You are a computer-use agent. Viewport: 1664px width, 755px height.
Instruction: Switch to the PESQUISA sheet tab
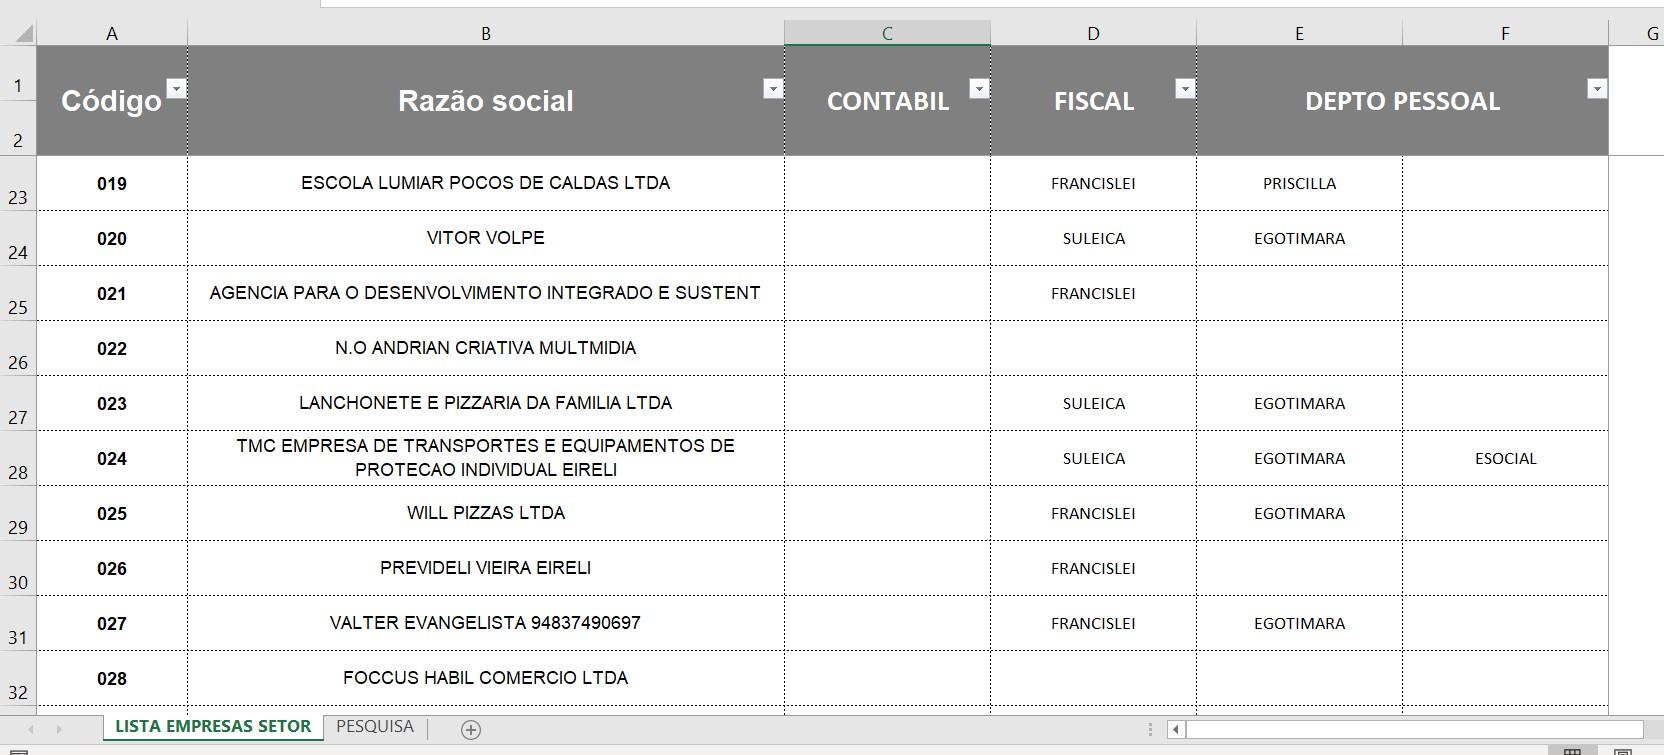pyautogui.click(x=375, y=727)
